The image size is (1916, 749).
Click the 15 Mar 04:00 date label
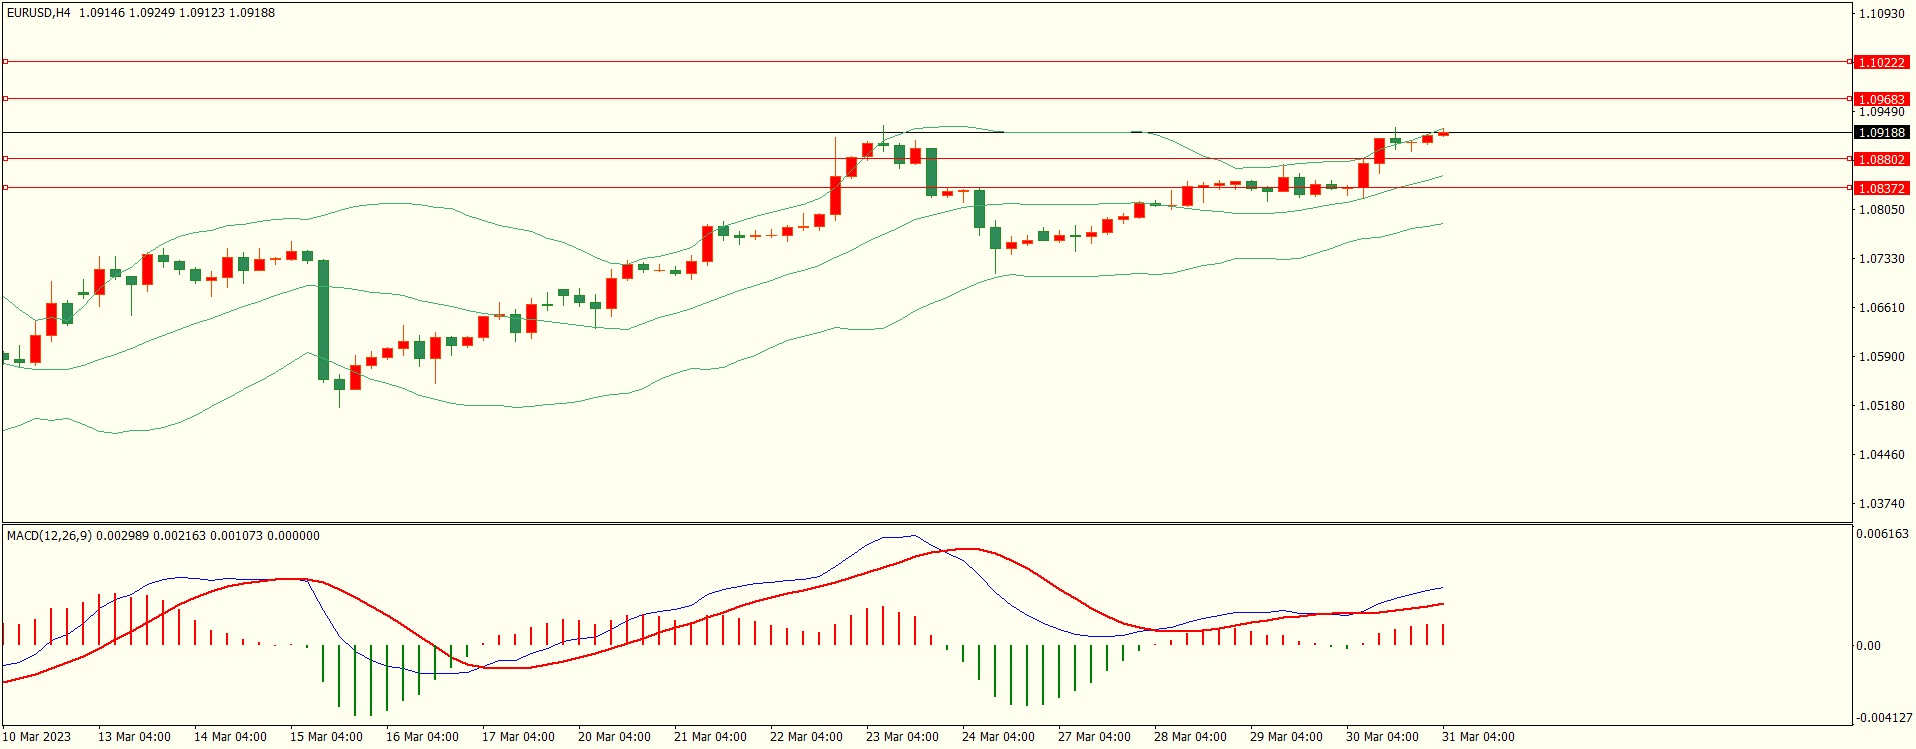click(326, 737)
